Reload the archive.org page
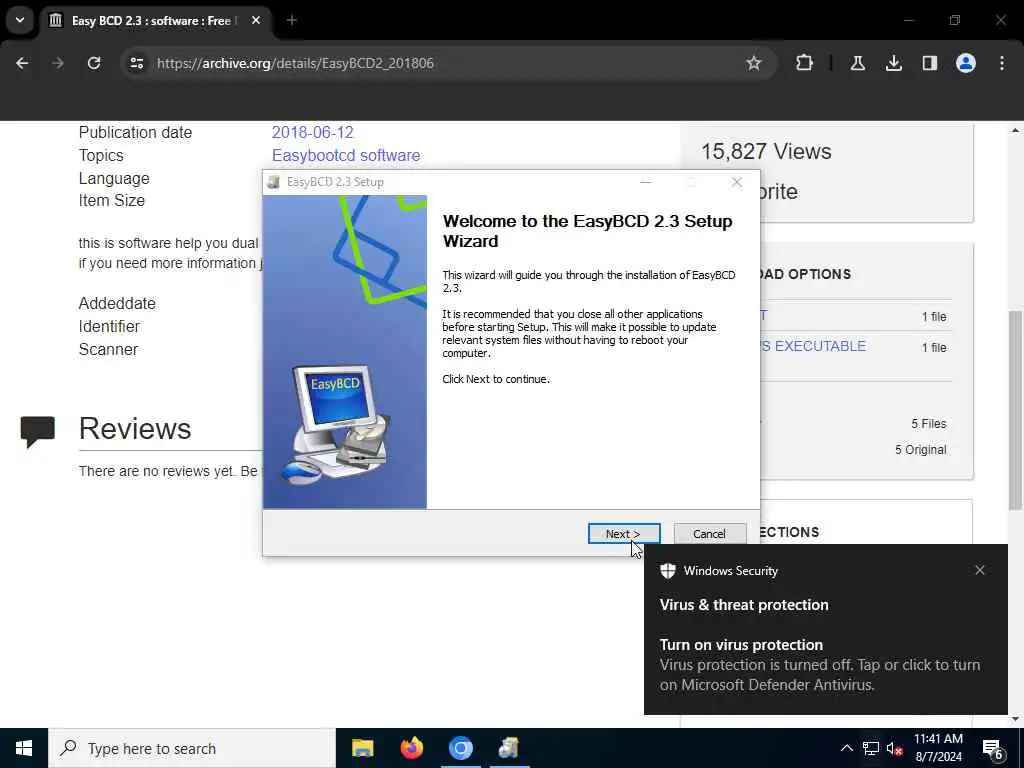Image resolution: width=1024 pixels, height=768 pixels. coord(94,63)
